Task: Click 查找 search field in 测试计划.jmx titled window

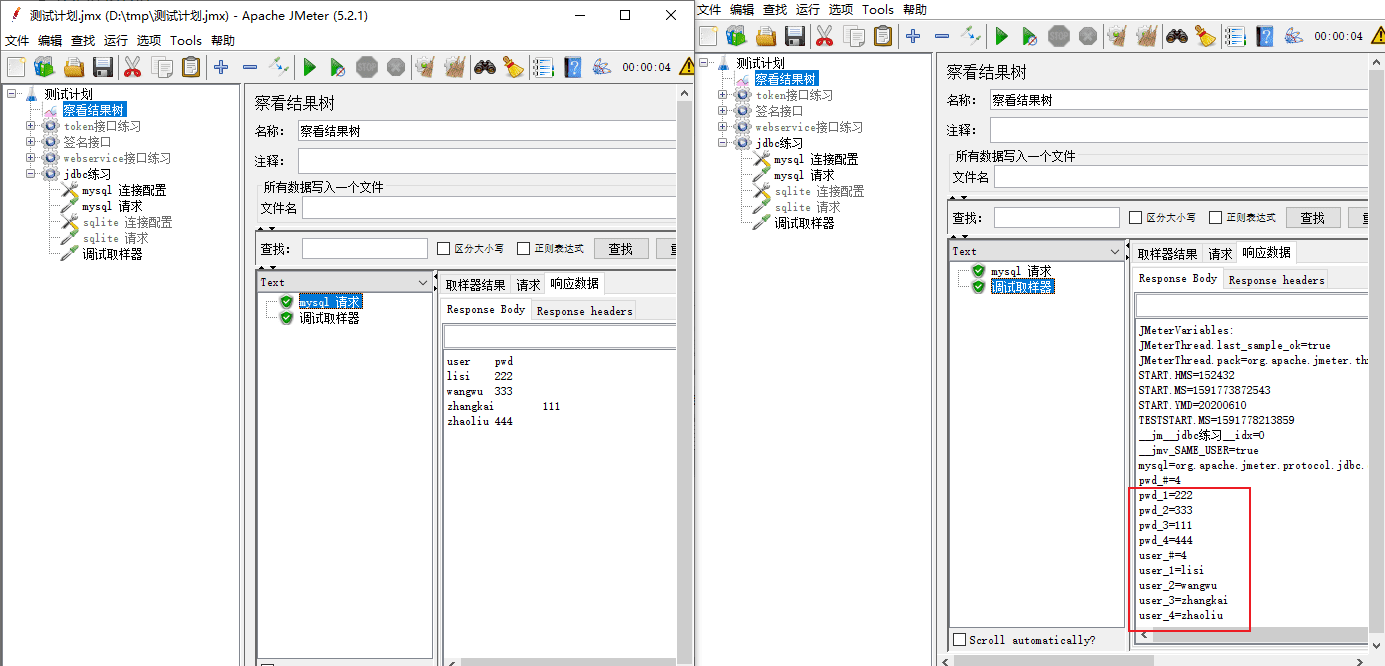Action: click(365, 249)
